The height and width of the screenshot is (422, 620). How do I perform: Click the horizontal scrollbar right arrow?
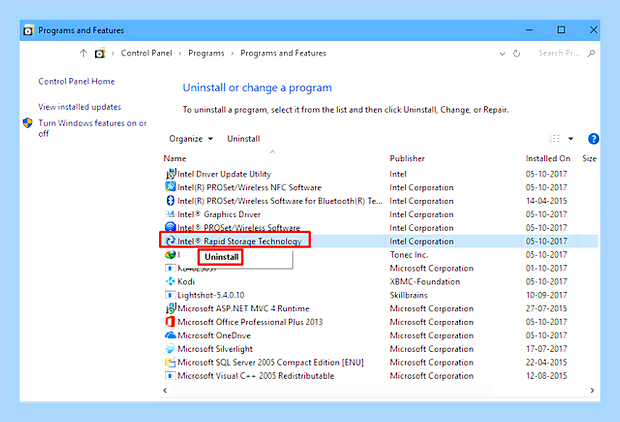click(592, 390)
